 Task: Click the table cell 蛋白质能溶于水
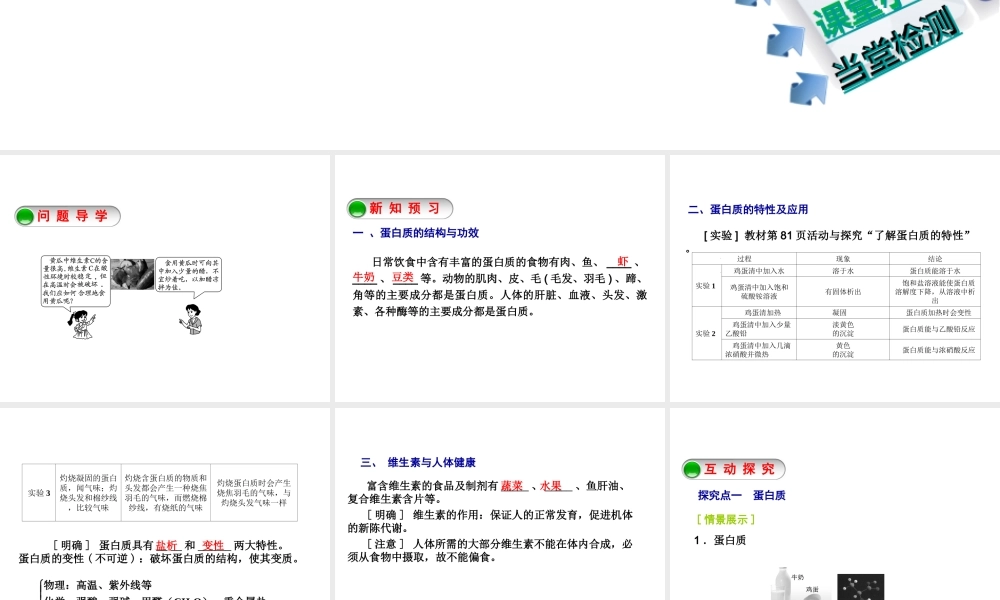click(x=935, y=271)
